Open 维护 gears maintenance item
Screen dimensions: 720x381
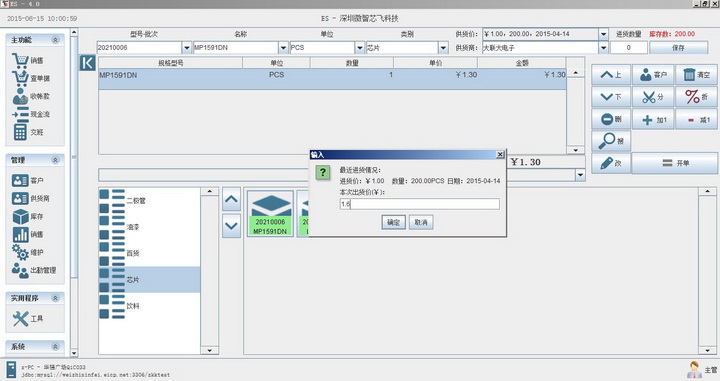point(28,252)
